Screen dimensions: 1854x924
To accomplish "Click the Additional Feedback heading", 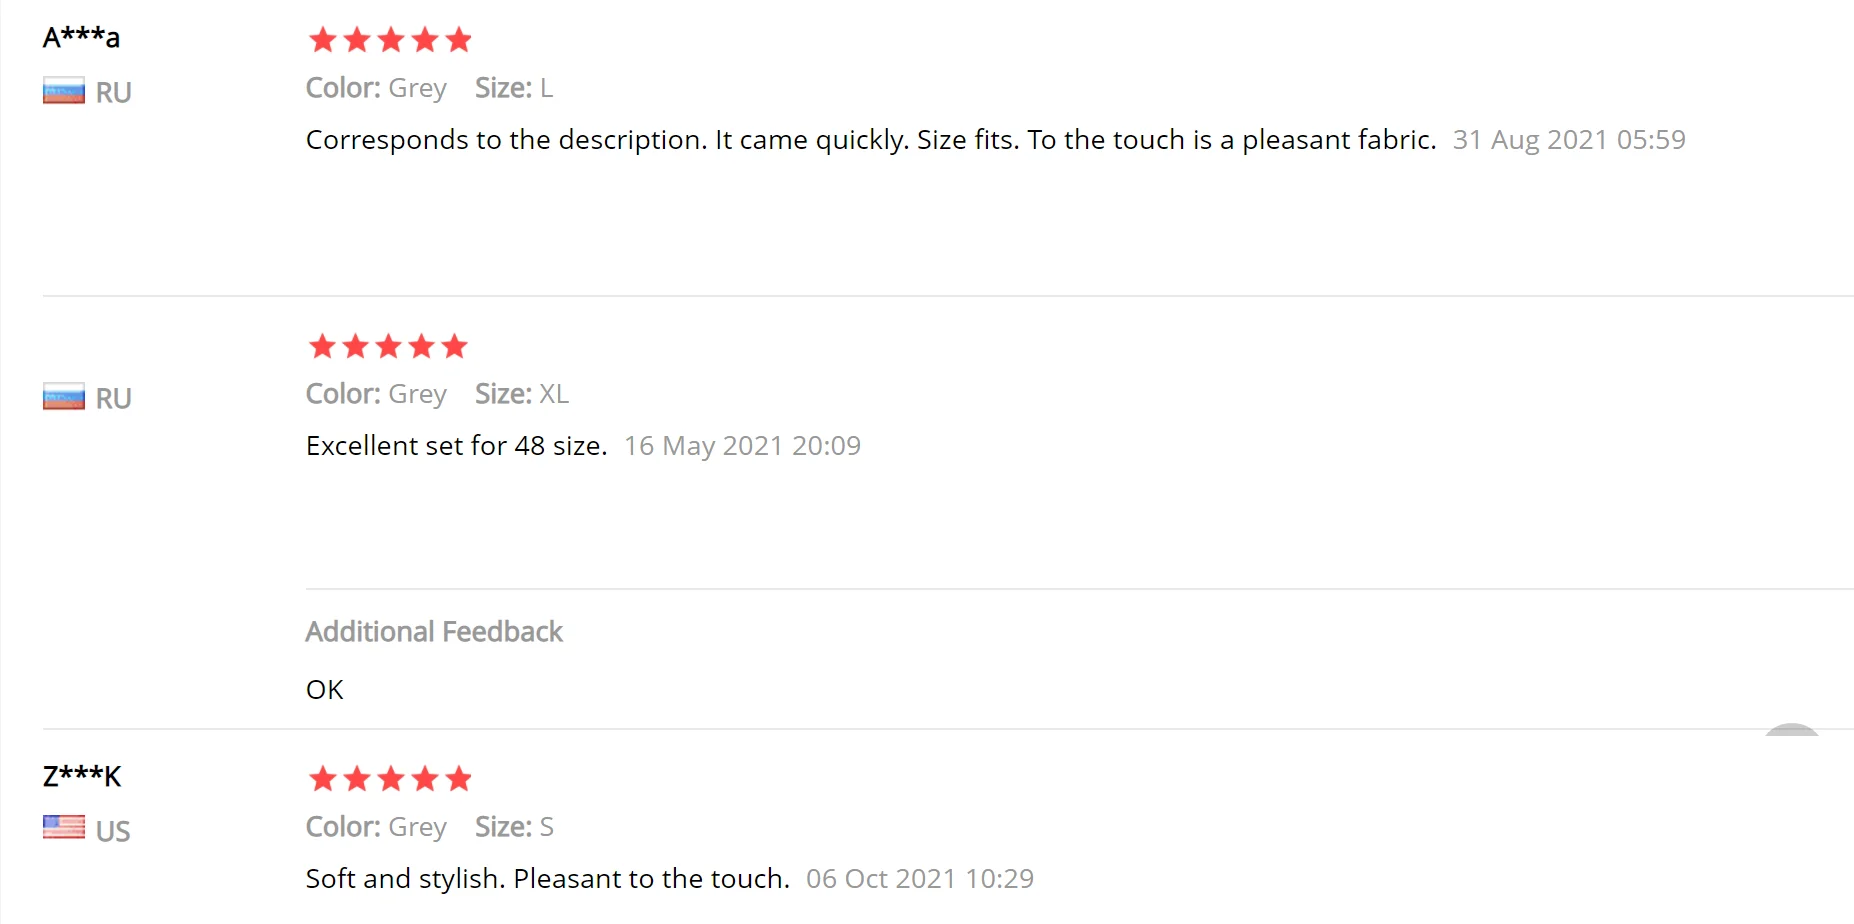I will tap(434, 632).
